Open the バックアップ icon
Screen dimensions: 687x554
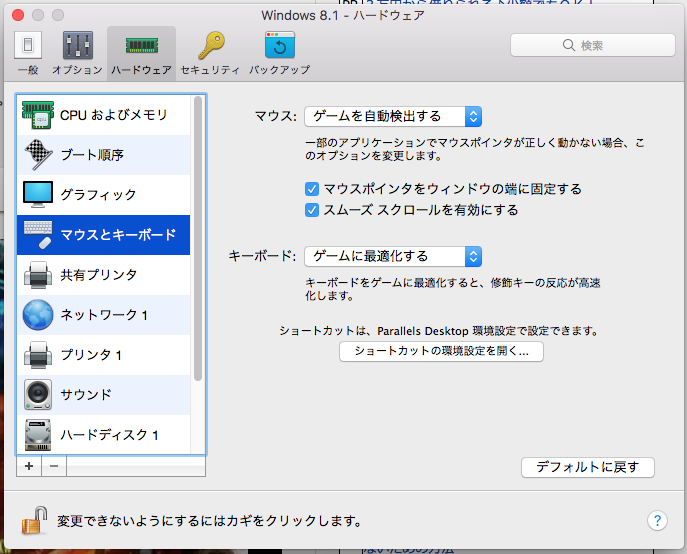(280, 46)
